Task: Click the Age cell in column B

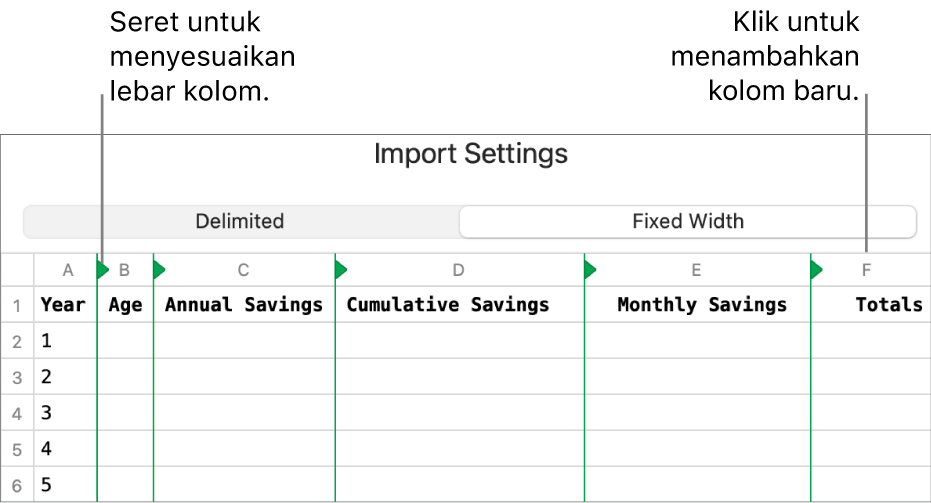Action: (x=125, y=305)
